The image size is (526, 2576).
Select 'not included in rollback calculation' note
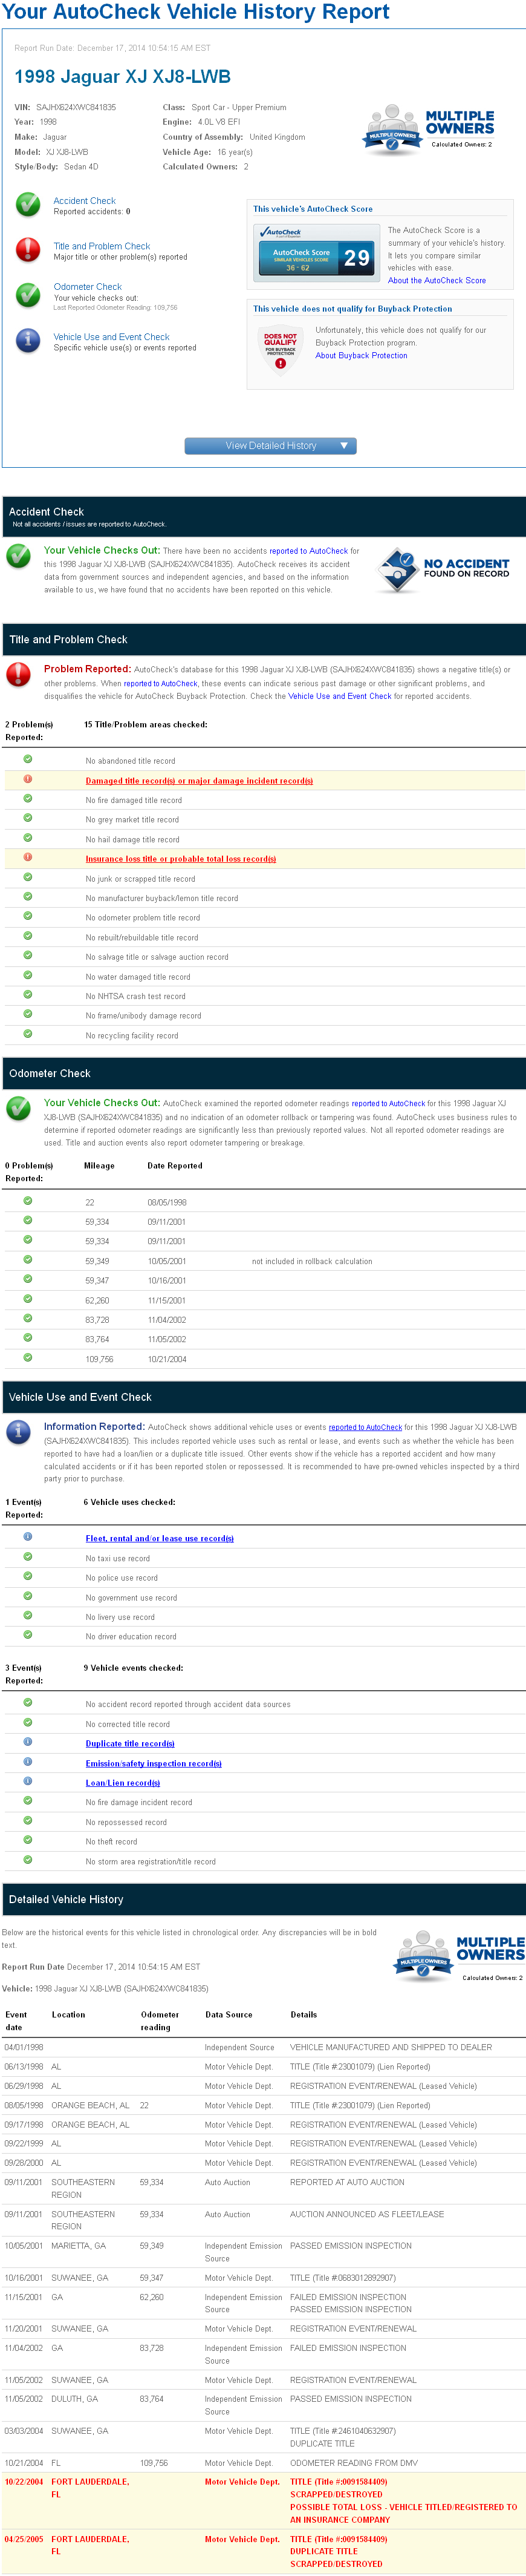(312, 1262)
